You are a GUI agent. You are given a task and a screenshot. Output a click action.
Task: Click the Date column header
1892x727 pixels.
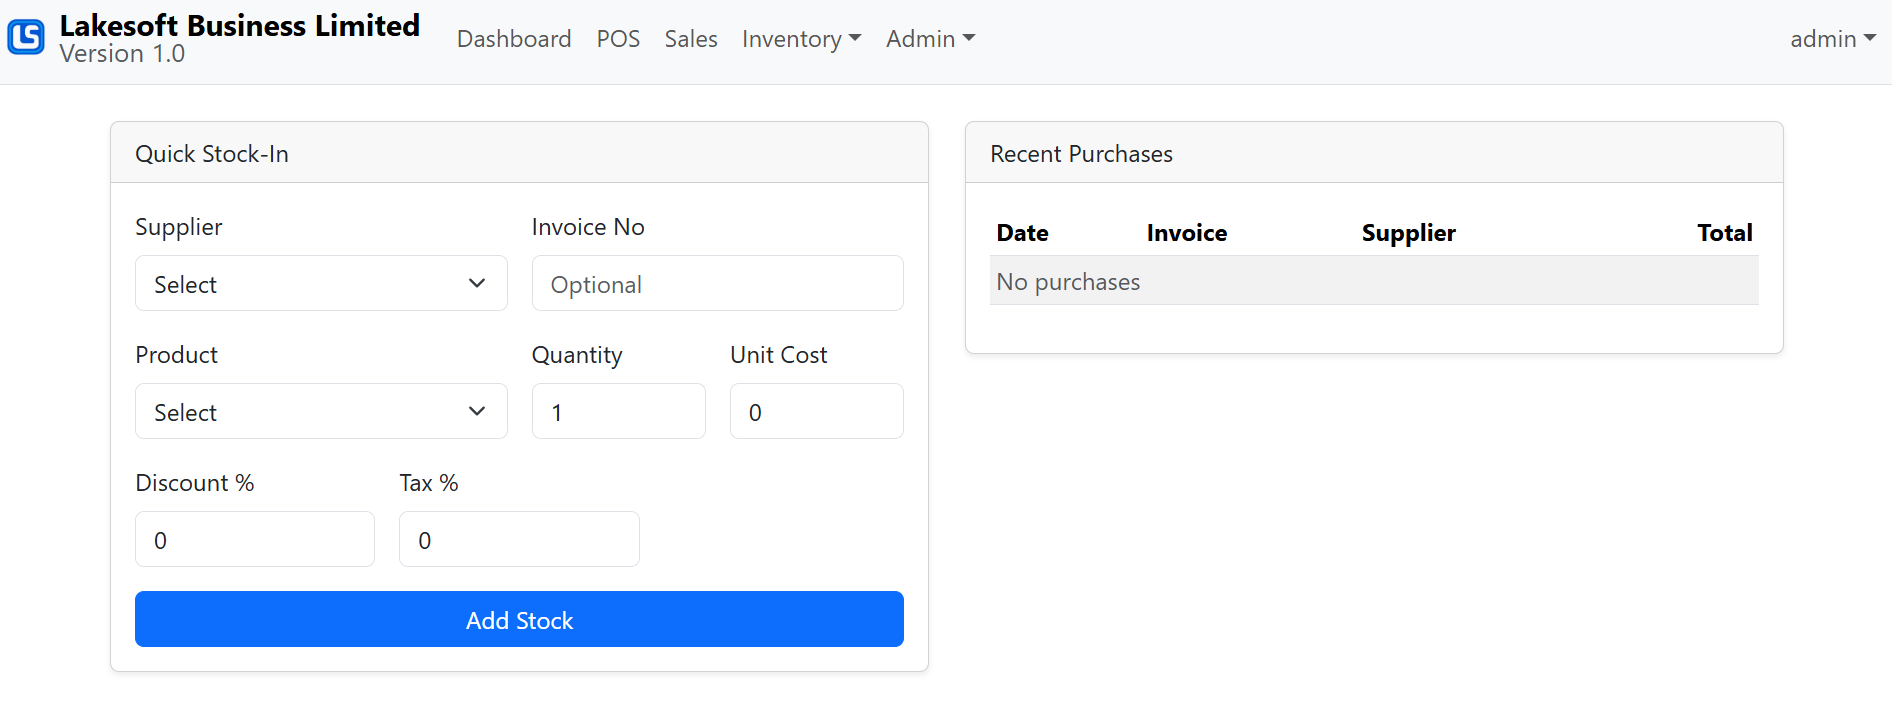pos(1022,233)
